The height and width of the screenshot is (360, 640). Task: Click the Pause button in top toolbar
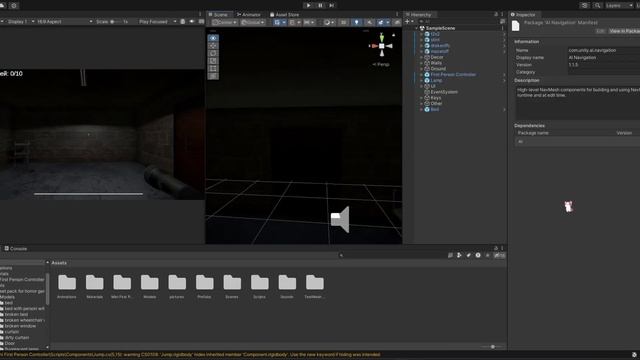[320, 5]
